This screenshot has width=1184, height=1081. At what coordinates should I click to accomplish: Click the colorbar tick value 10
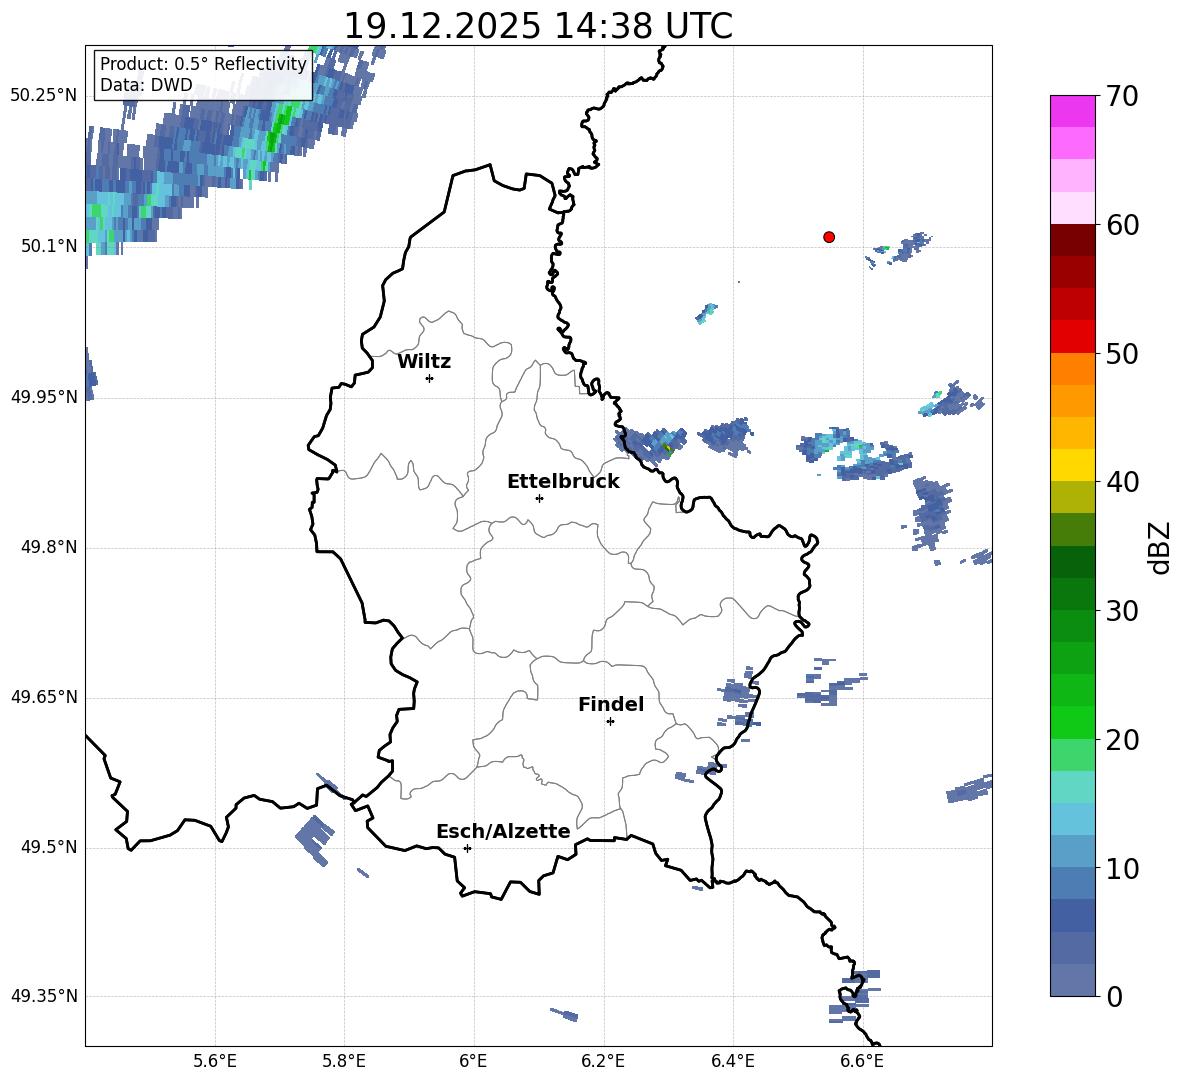pyautogui.click(x=1122, y=868)
